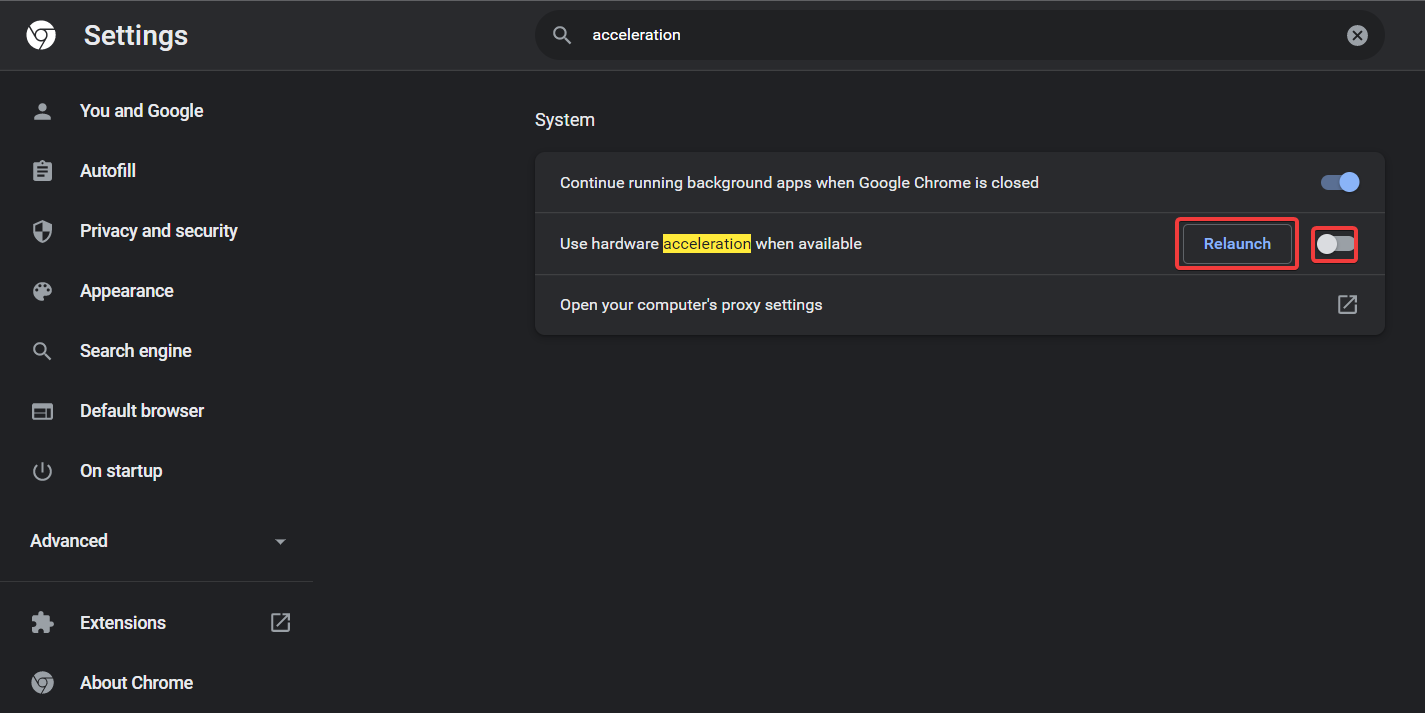Screen dimensions: 1425x713
Task: Open the Search engine settings page
Action: 135,351
